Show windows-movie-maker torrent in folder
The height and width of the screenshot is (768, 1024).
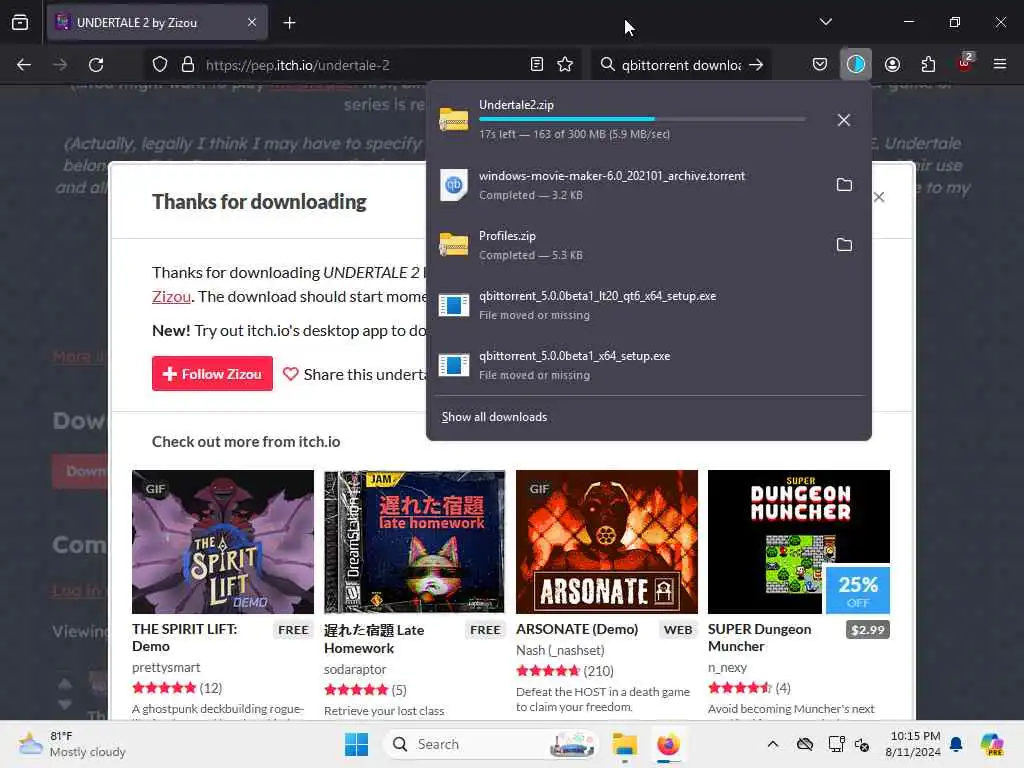[844, 185]
